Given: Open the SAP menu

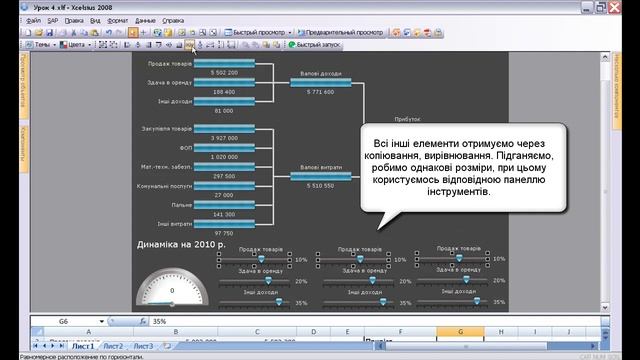Looking at the screenshot, I should coord(53,20).
